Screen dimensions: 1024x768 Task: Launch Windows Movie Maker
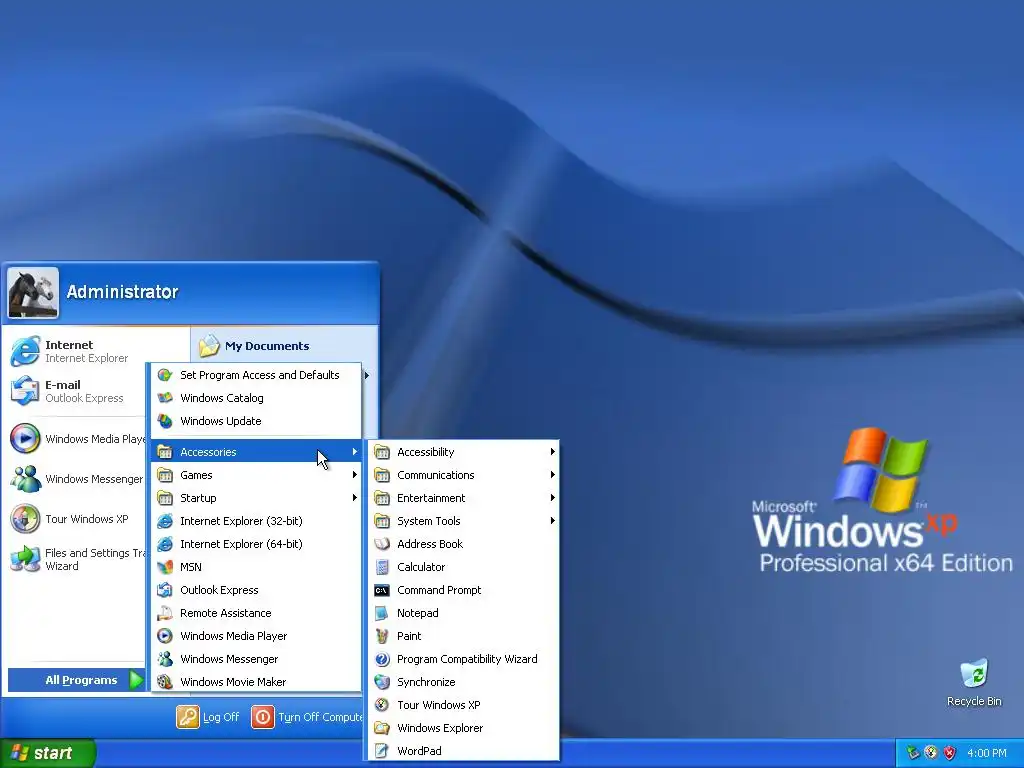pos(256,682)
